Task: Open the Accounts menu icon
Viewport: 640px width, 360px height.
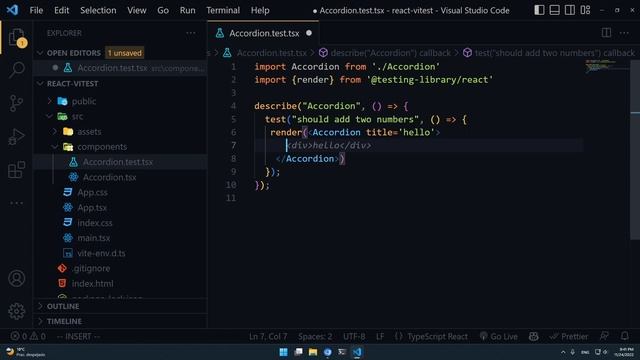Action: (x=17, y=278)
